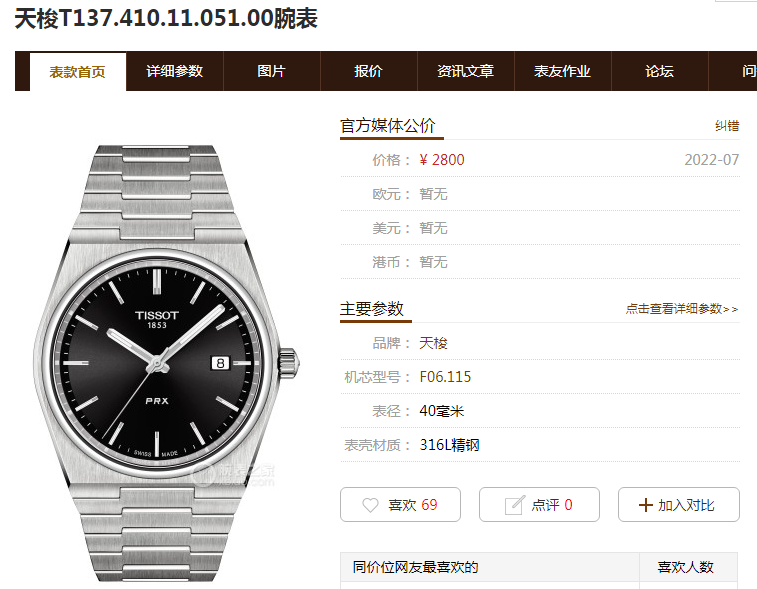Open the 表款首页 tab
This screenshot has width=757, height=589.
[78, 71]
